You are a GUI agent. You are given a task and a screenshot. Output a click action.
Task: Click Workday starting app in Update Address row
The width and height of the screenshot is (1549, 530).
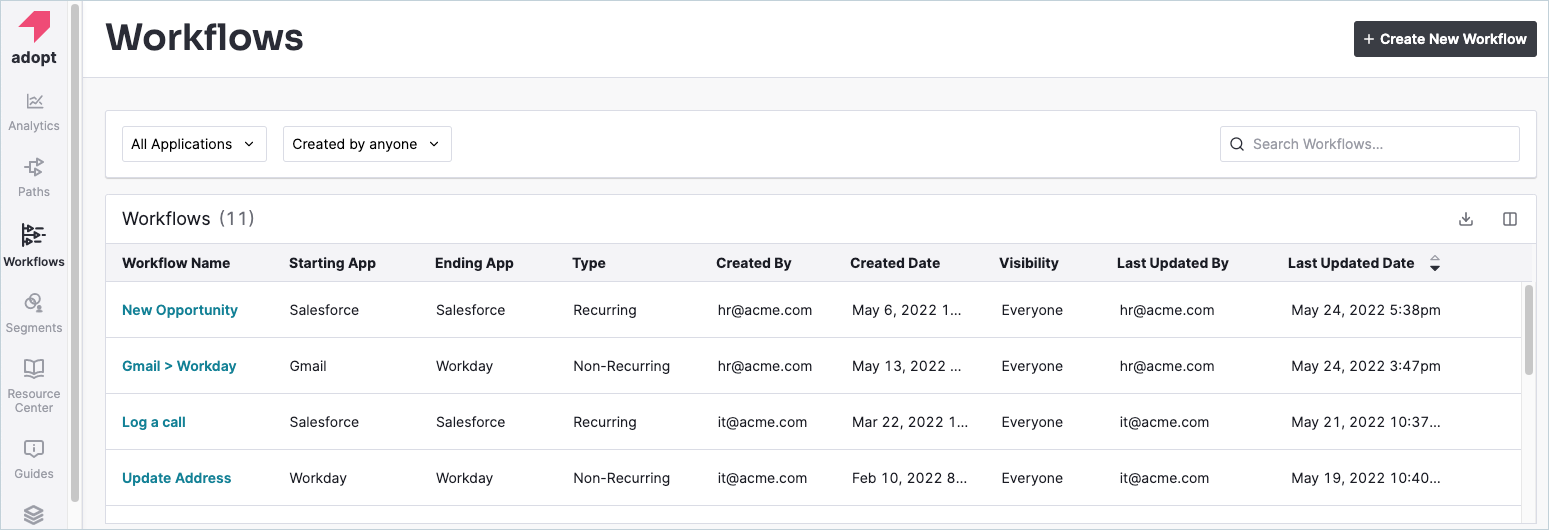pyautogui.click(x=318, y=478)
